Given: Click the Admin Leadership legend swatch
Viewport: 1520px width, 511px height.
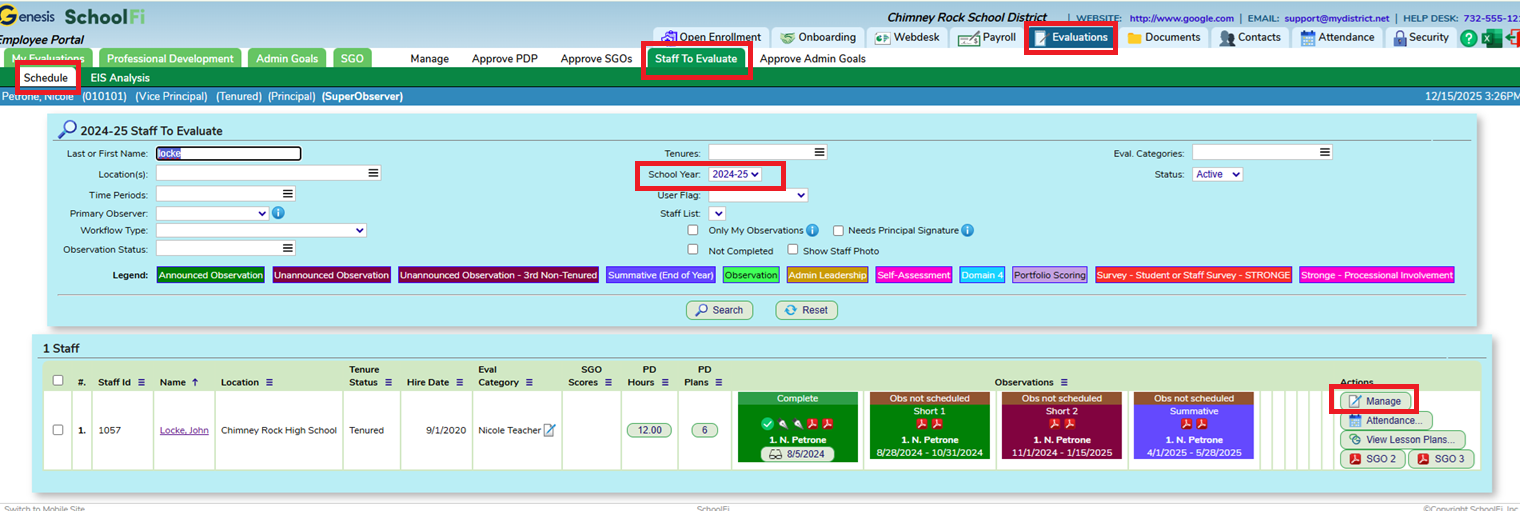Looking at the screenshot, I should pos(827,275).
